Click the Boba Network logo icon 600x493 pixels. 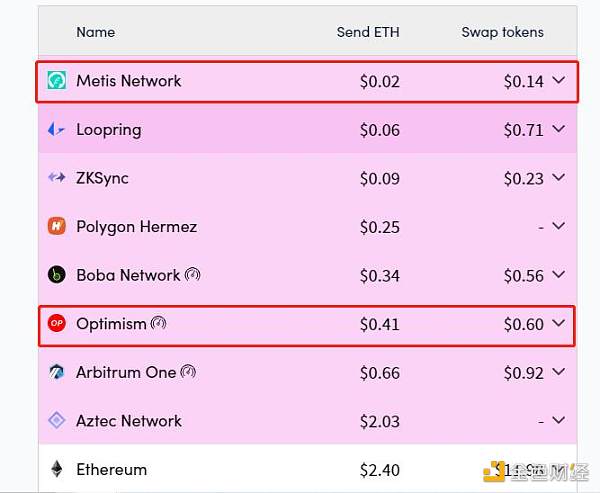pyautogui.click(x=57, y=275)
